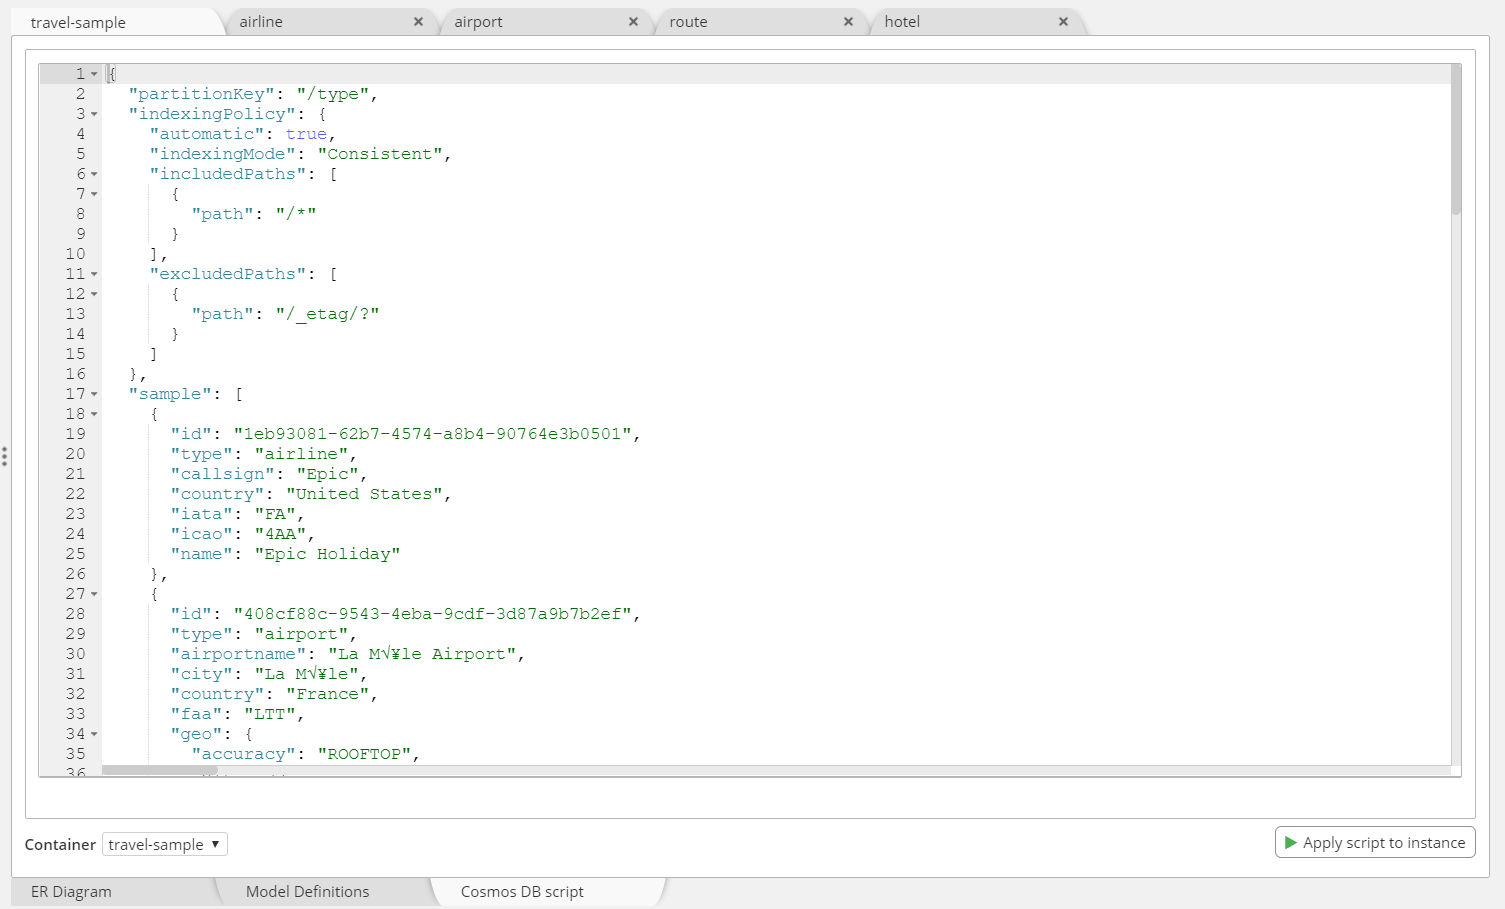The height and width of the screenshot is (909, 1505).
Task: Click the "ROOFTOP" accuracy value
Action: [x=364, y=754]
